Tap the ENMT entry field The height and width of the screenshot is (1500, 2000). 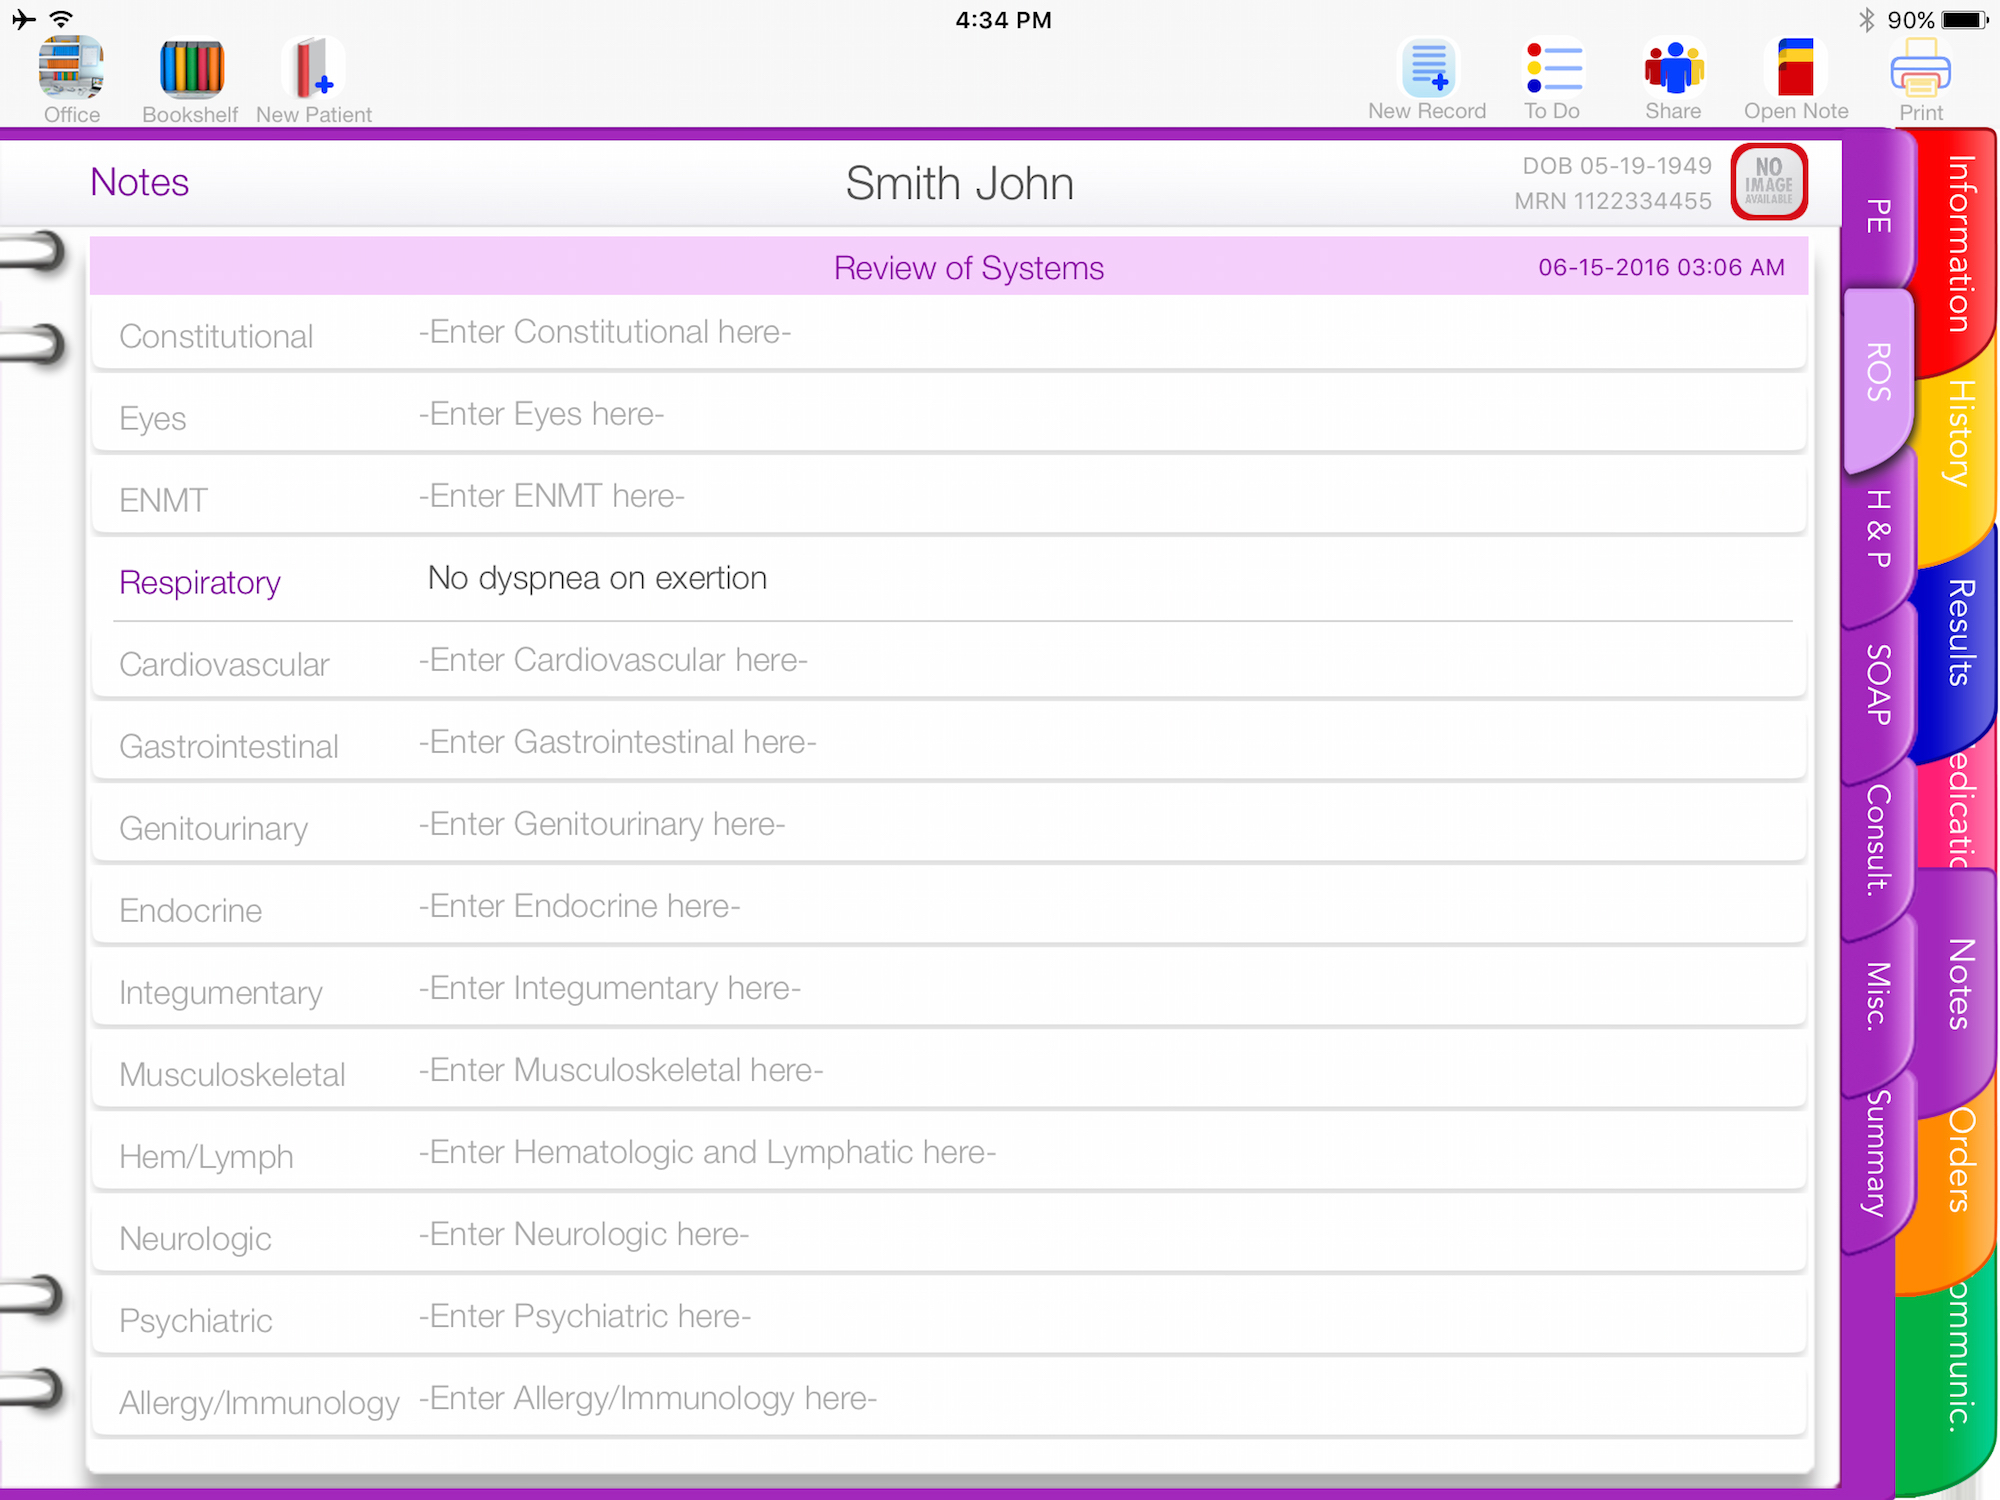pyautogui.click(x=1110, y=496)
